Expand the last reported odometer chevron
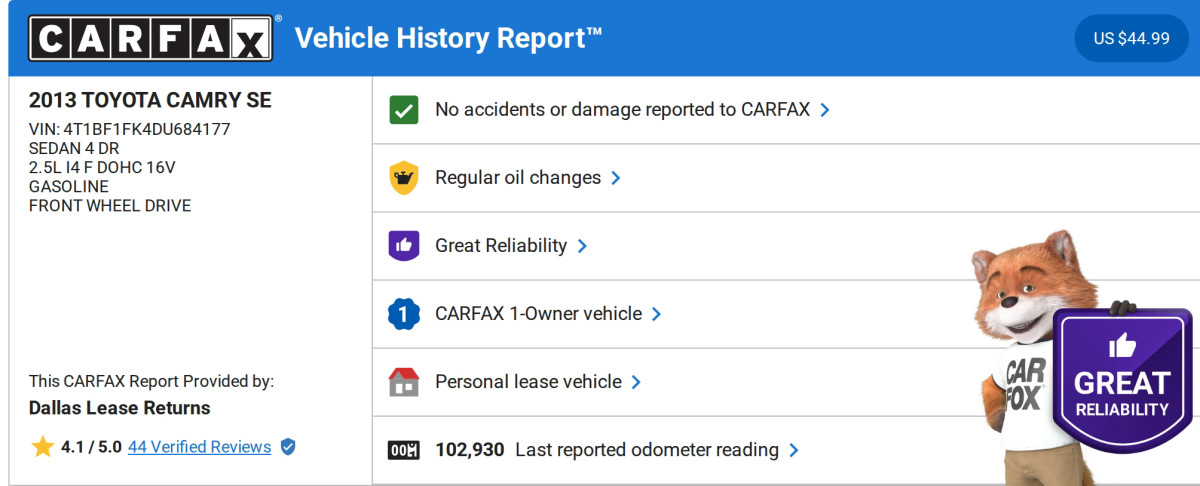This screenshot has width=1200, height=486. point(794,450)
